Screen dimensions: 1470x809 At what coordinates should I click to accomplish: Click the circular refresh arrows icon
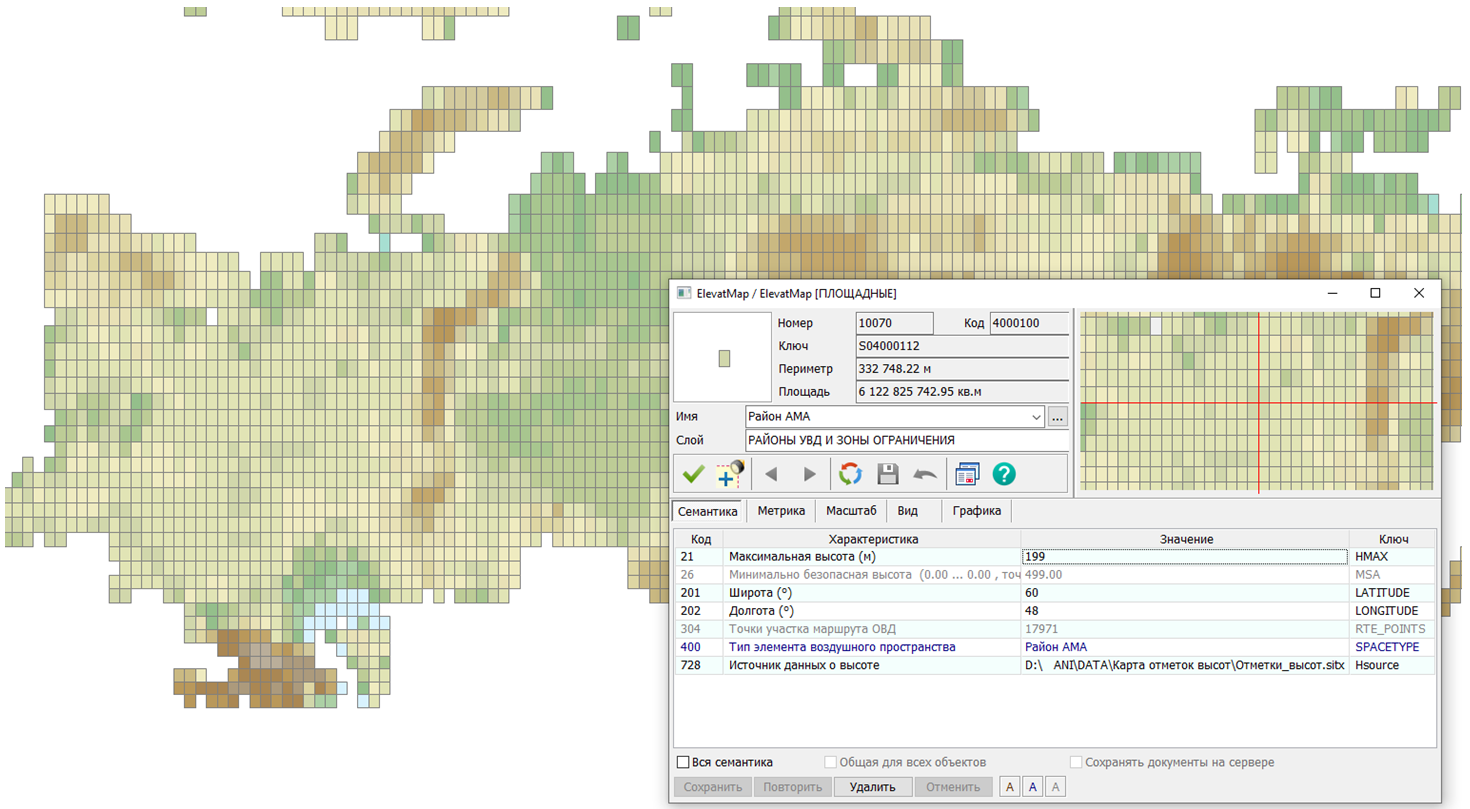pos(850,474)
